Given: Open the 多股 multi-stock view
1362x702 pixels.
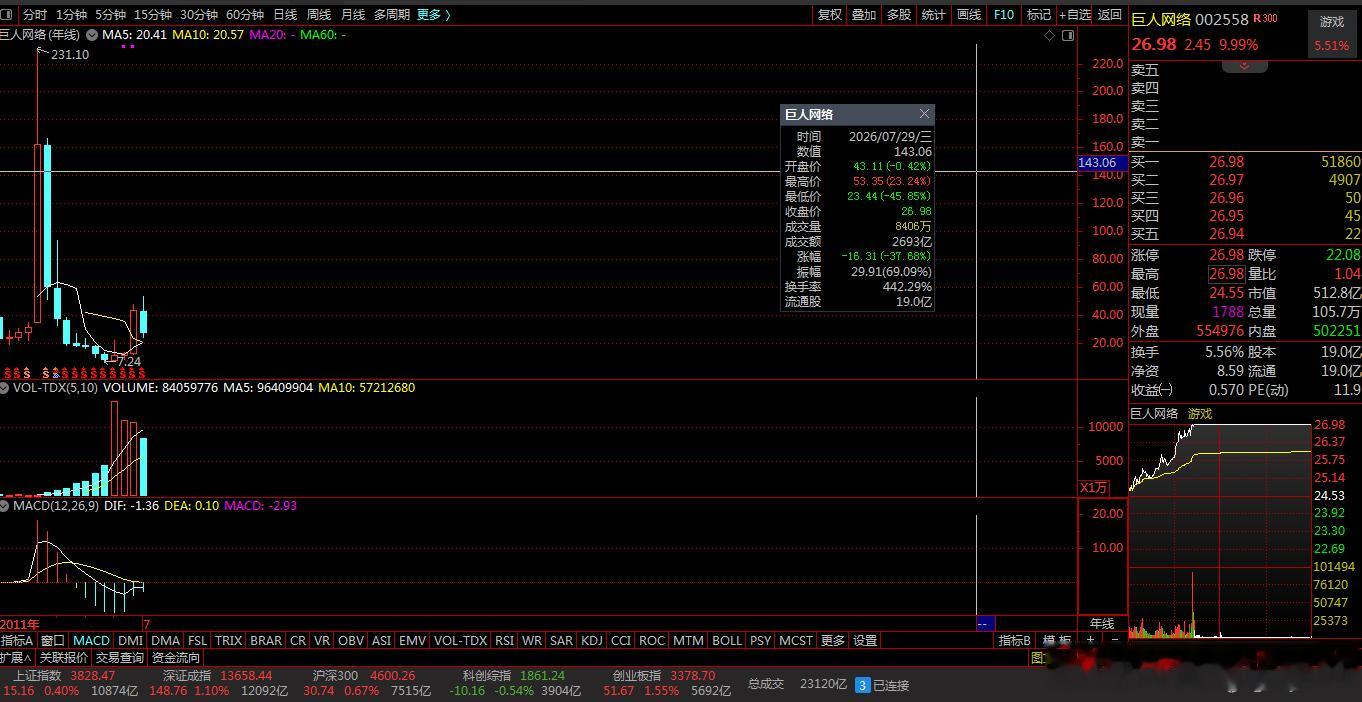Looking at the screenshot, I should click(899, 14).
